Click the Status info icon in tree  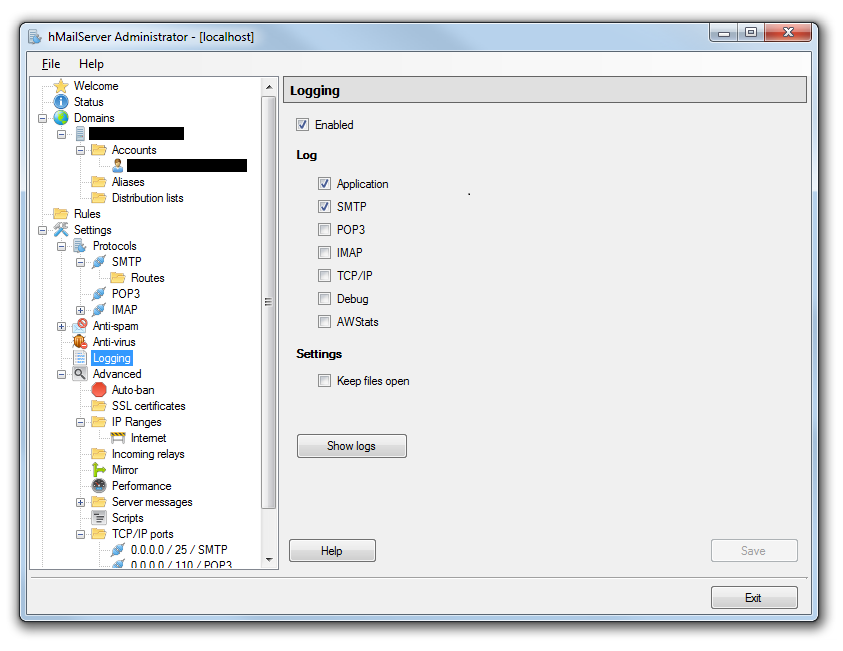point(61,102)
